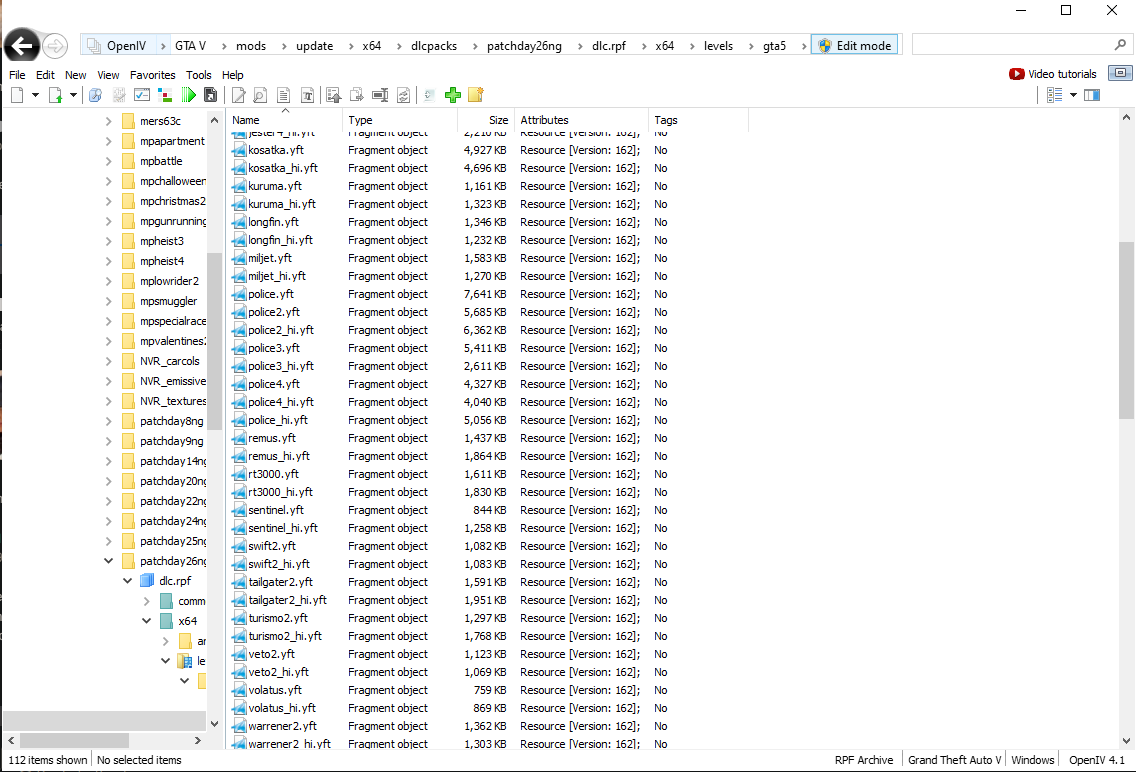Viewport: 1136px width, 772px height.
Task: Click the levels breadcrumb segment
Action: (718, 46)
